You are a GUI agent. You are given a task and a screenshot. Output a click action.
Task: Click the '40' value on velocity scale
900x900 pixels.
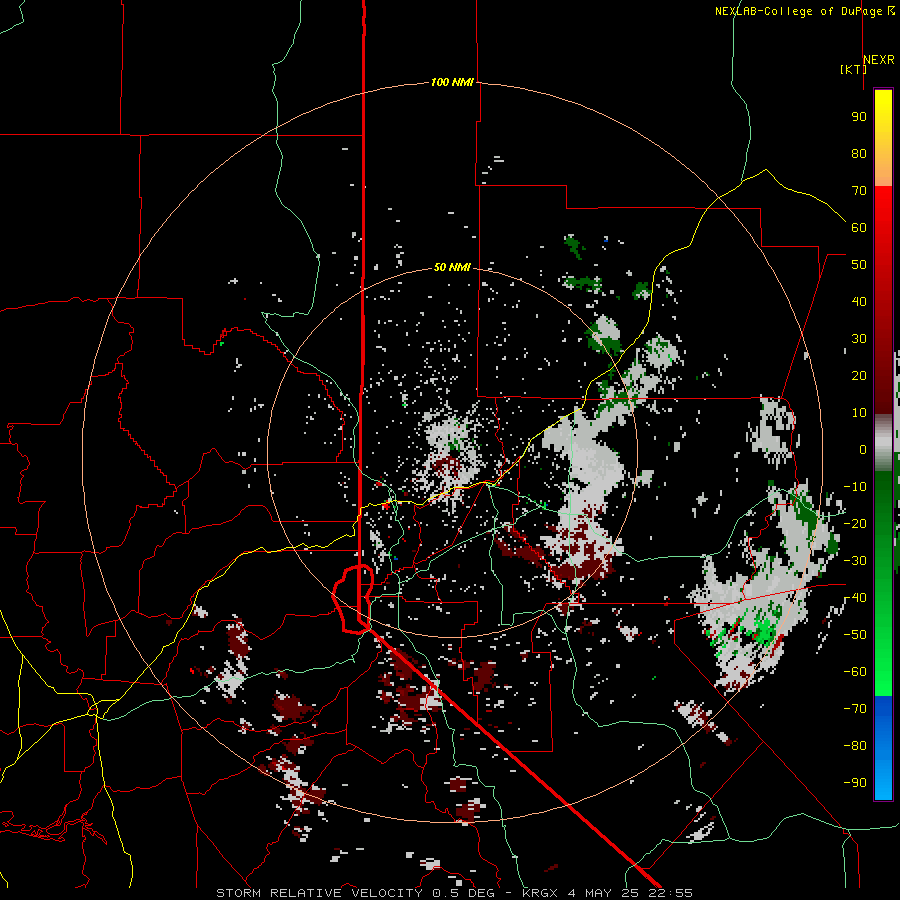[x=859, y=302]
